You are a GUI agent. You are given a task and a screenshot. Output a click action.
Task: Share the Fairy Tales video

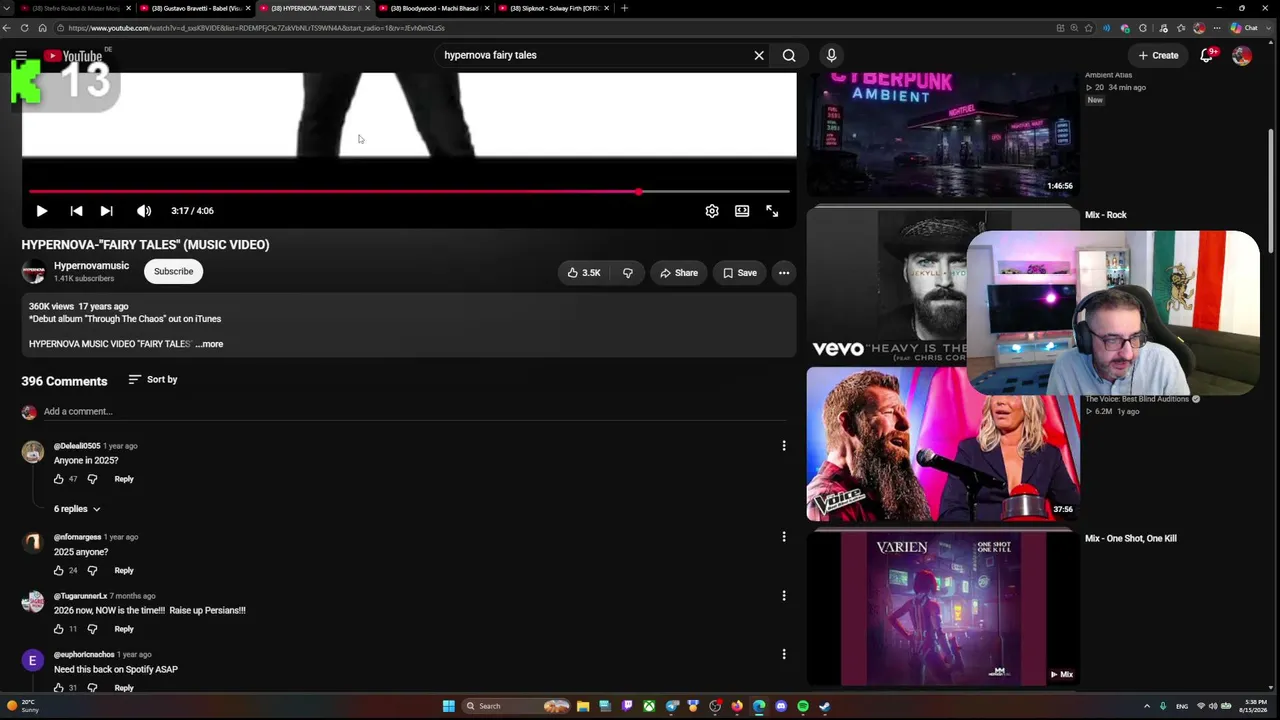coord(679,273)
